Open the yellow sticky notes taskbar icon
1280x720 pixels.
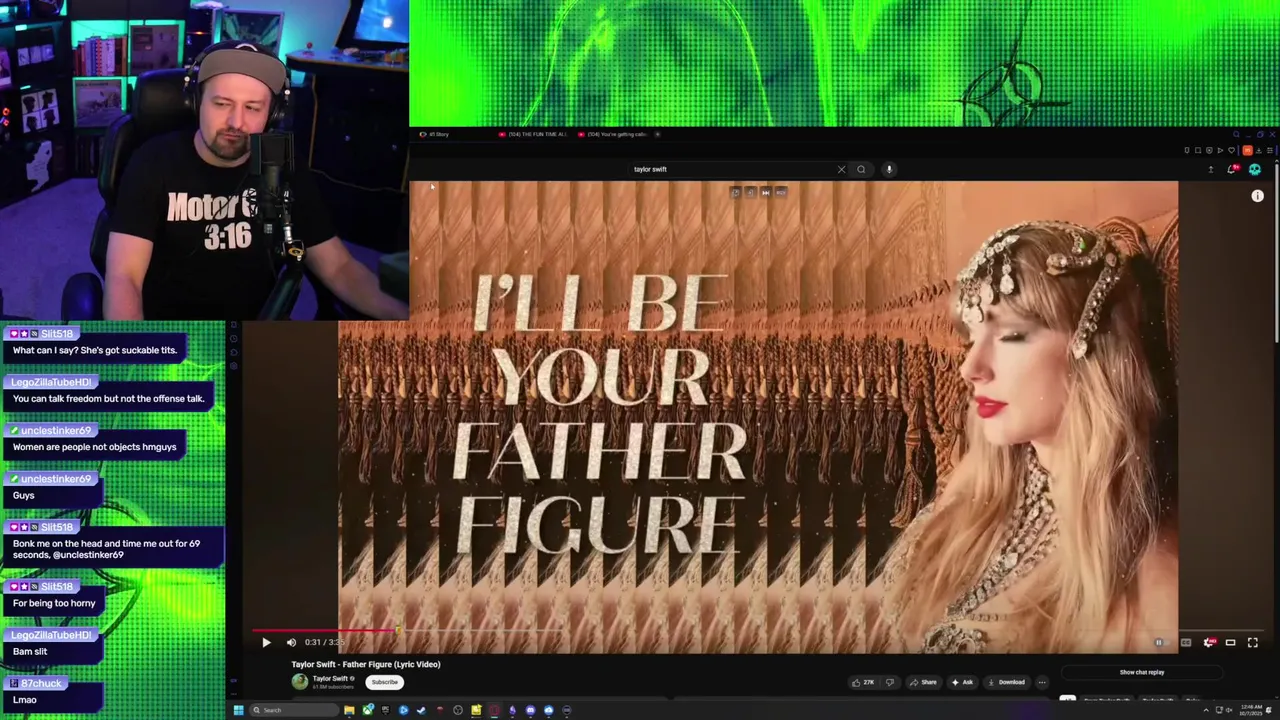(476, 710)
